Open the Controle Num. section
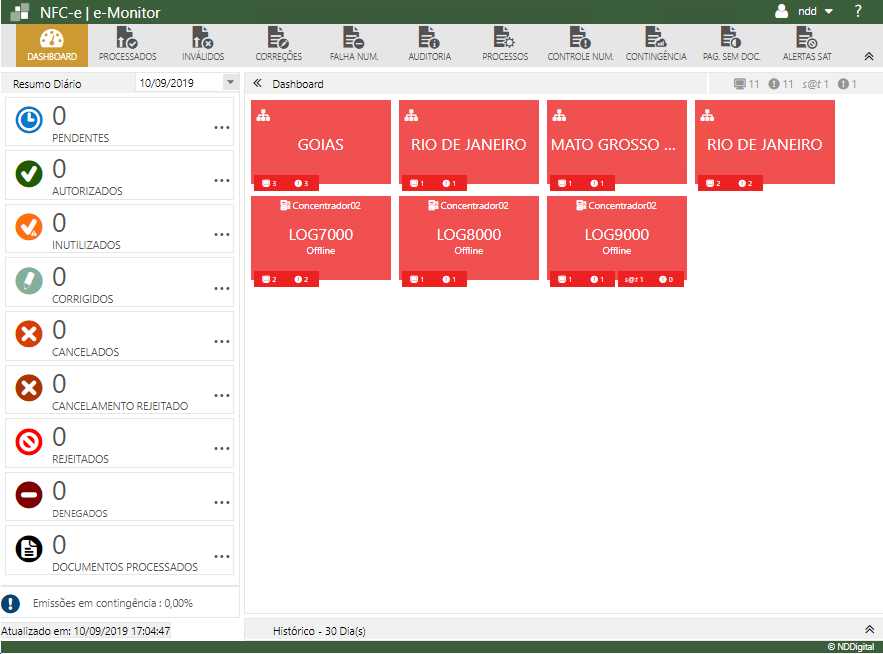 click(580, 45)
